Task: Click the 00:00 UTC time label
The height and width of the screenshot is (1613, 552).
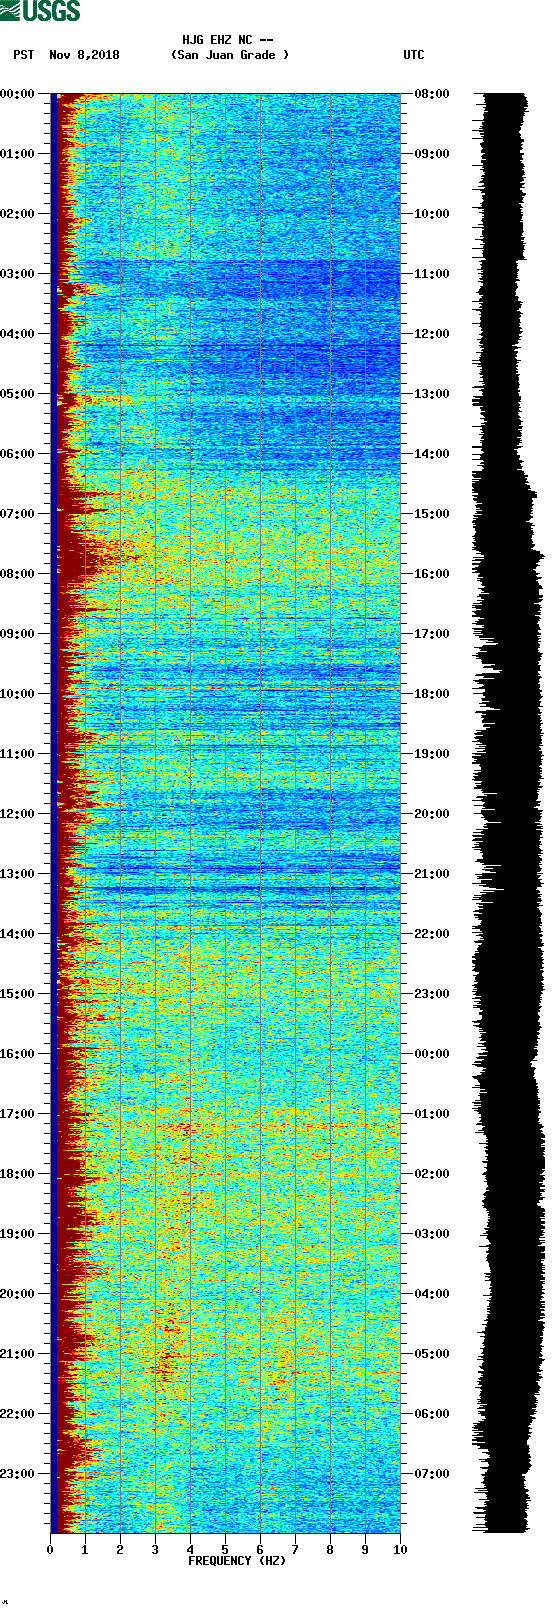Action: pos(432,1054)
